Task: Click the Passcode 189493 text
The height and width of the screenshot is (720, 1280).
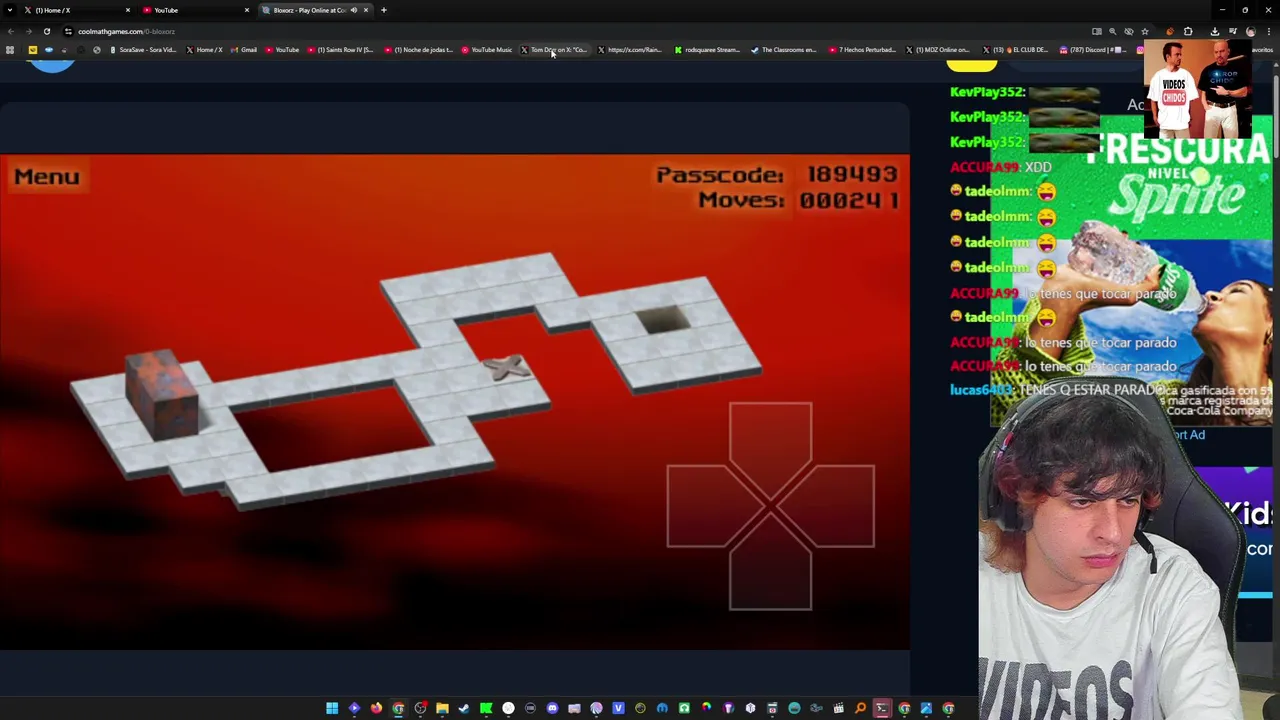Action: (x=777, y=175)
